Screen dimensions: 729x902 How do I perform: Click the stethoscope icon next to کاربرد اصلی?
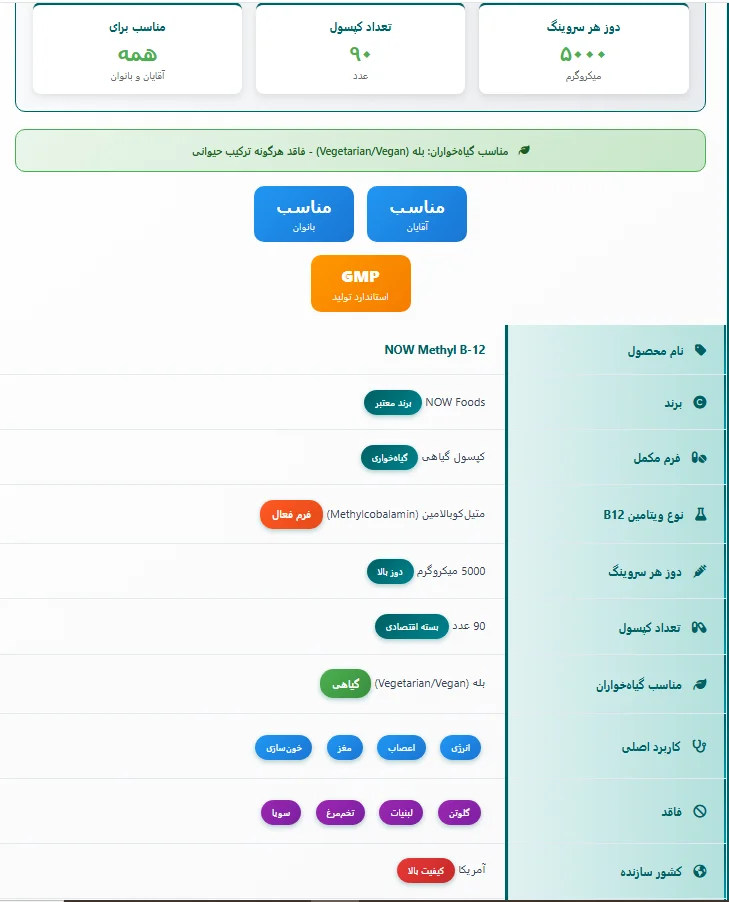coord(700,747)
